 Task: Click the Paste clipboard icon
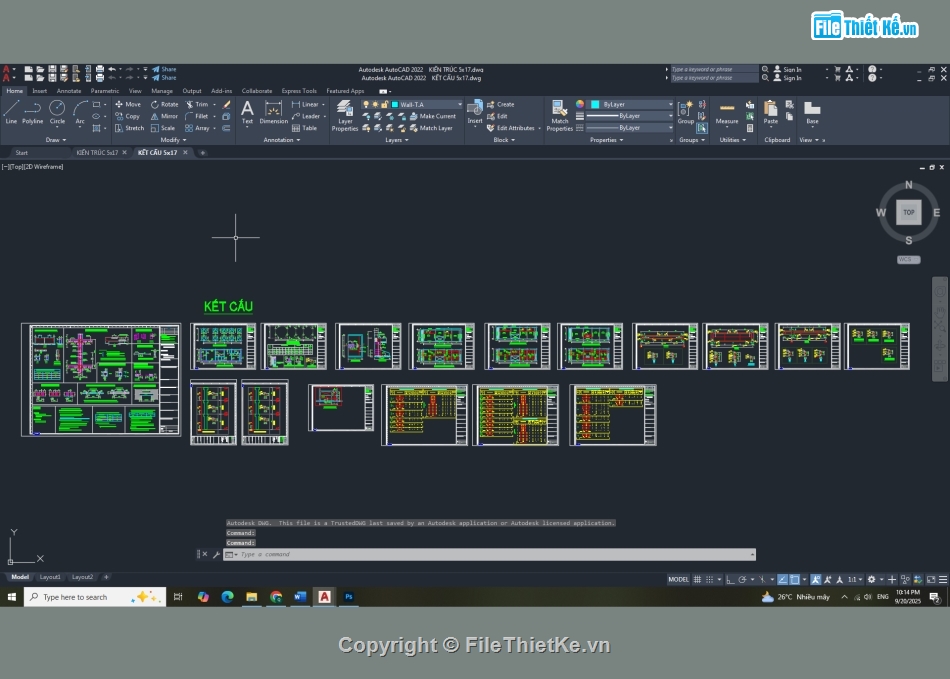[770, 111]
